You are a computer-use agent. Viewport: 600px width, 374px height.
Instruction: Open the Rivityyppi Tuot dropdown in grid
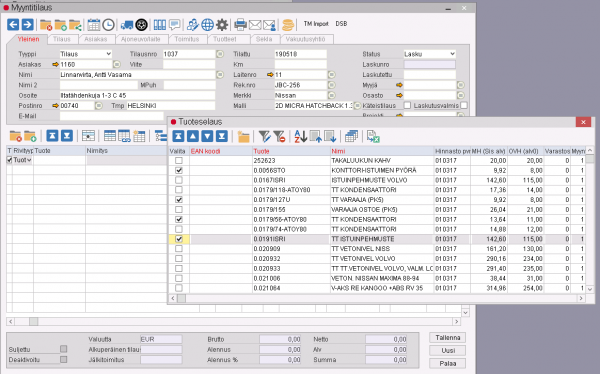tap(22, 160)
